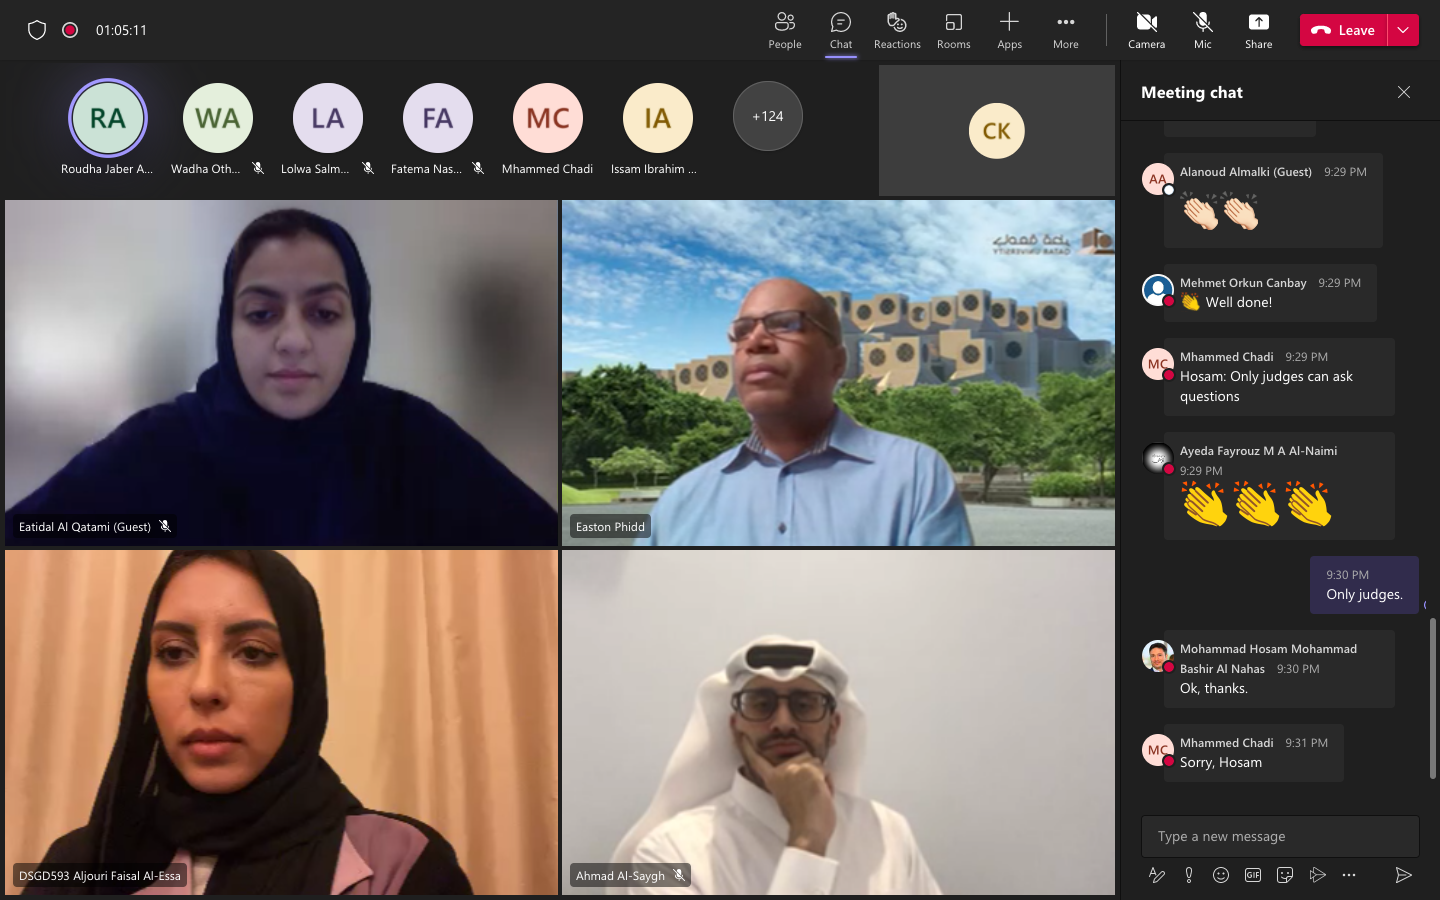Open the More actions menu
The width and height of the screenshot is (1440, 900).
[x=1065, y=30]
